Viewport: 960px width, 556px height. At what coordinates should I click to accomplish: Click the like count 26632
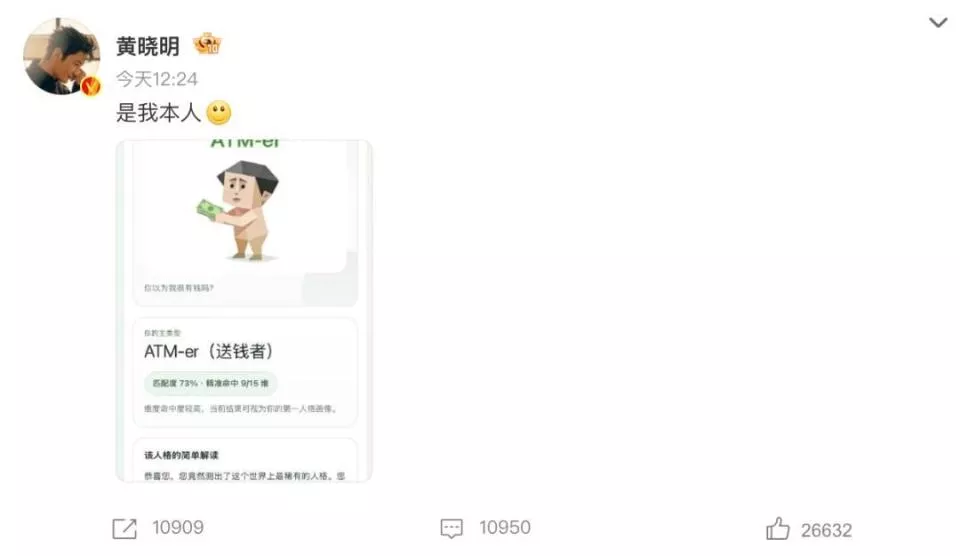(827, 530)
